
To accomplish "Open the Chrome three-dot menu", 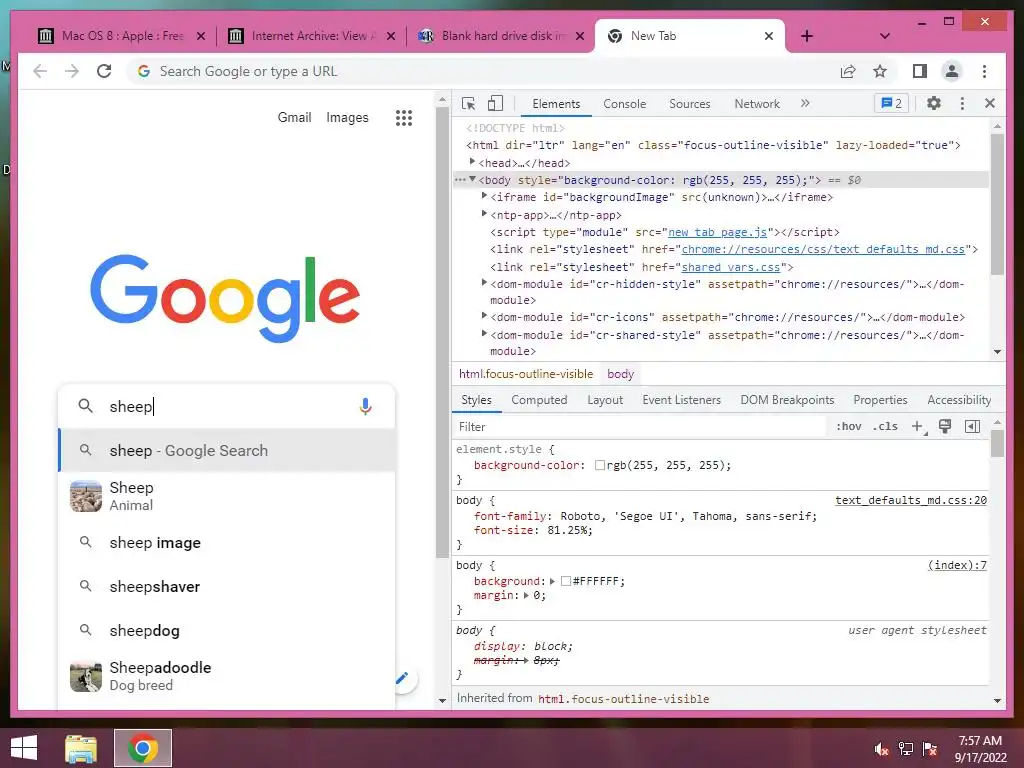I will 984,71.
